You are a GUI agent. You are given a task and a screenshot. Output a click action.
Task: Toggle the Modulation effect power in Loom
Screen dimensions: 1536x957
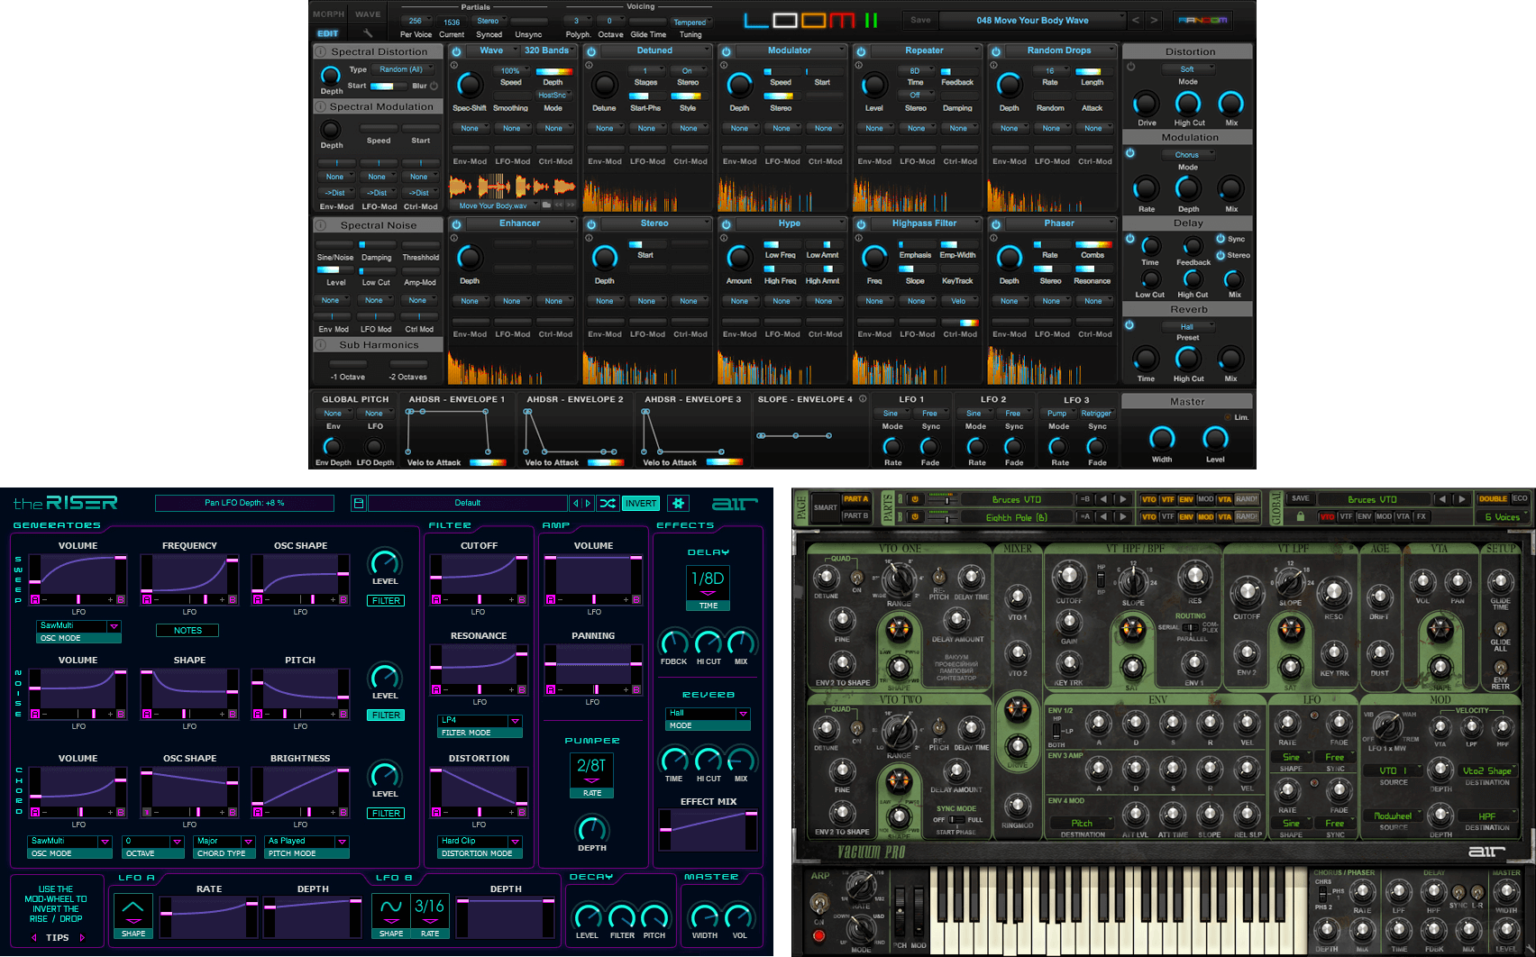click(1130, 153)
